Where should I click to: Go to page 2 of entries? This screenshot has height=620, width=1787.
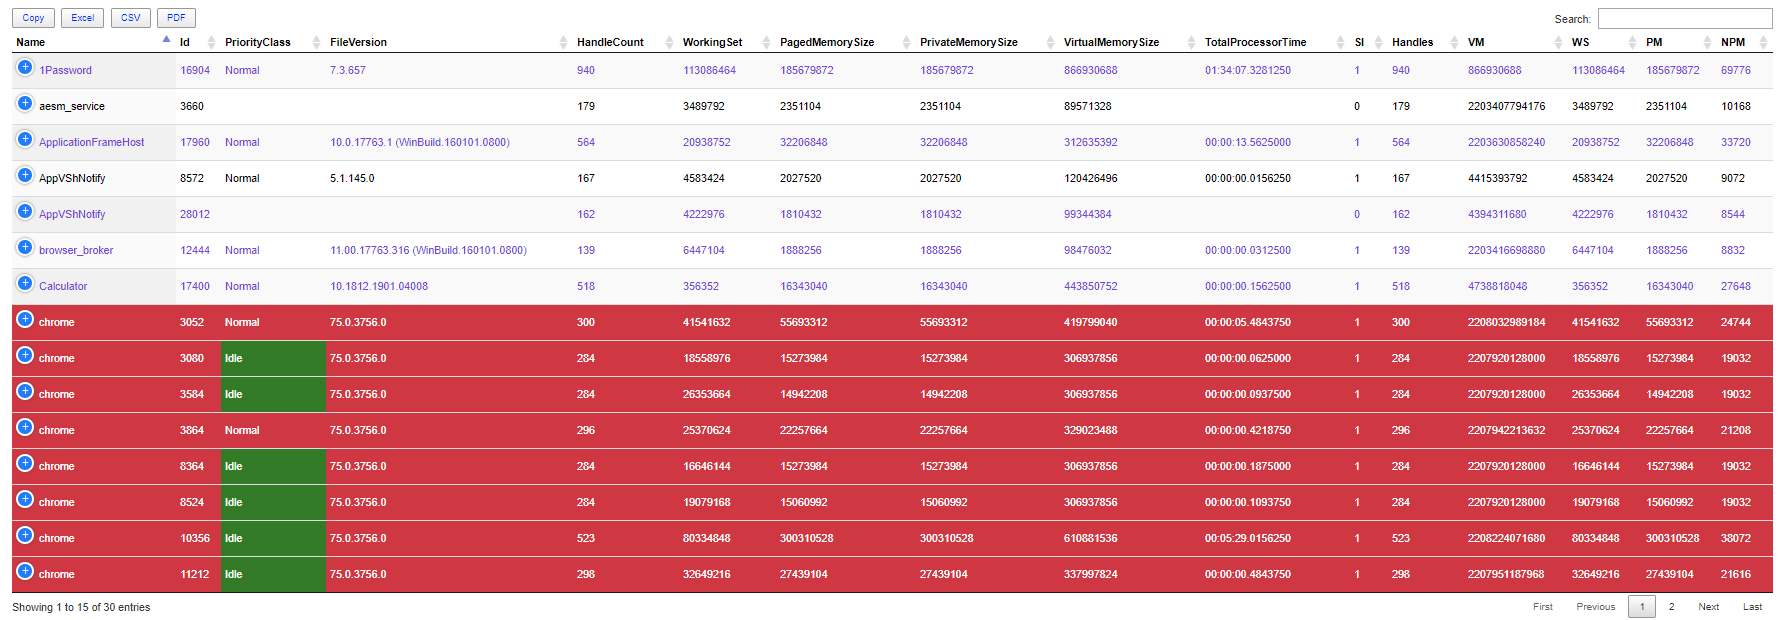pos(1671,607)
